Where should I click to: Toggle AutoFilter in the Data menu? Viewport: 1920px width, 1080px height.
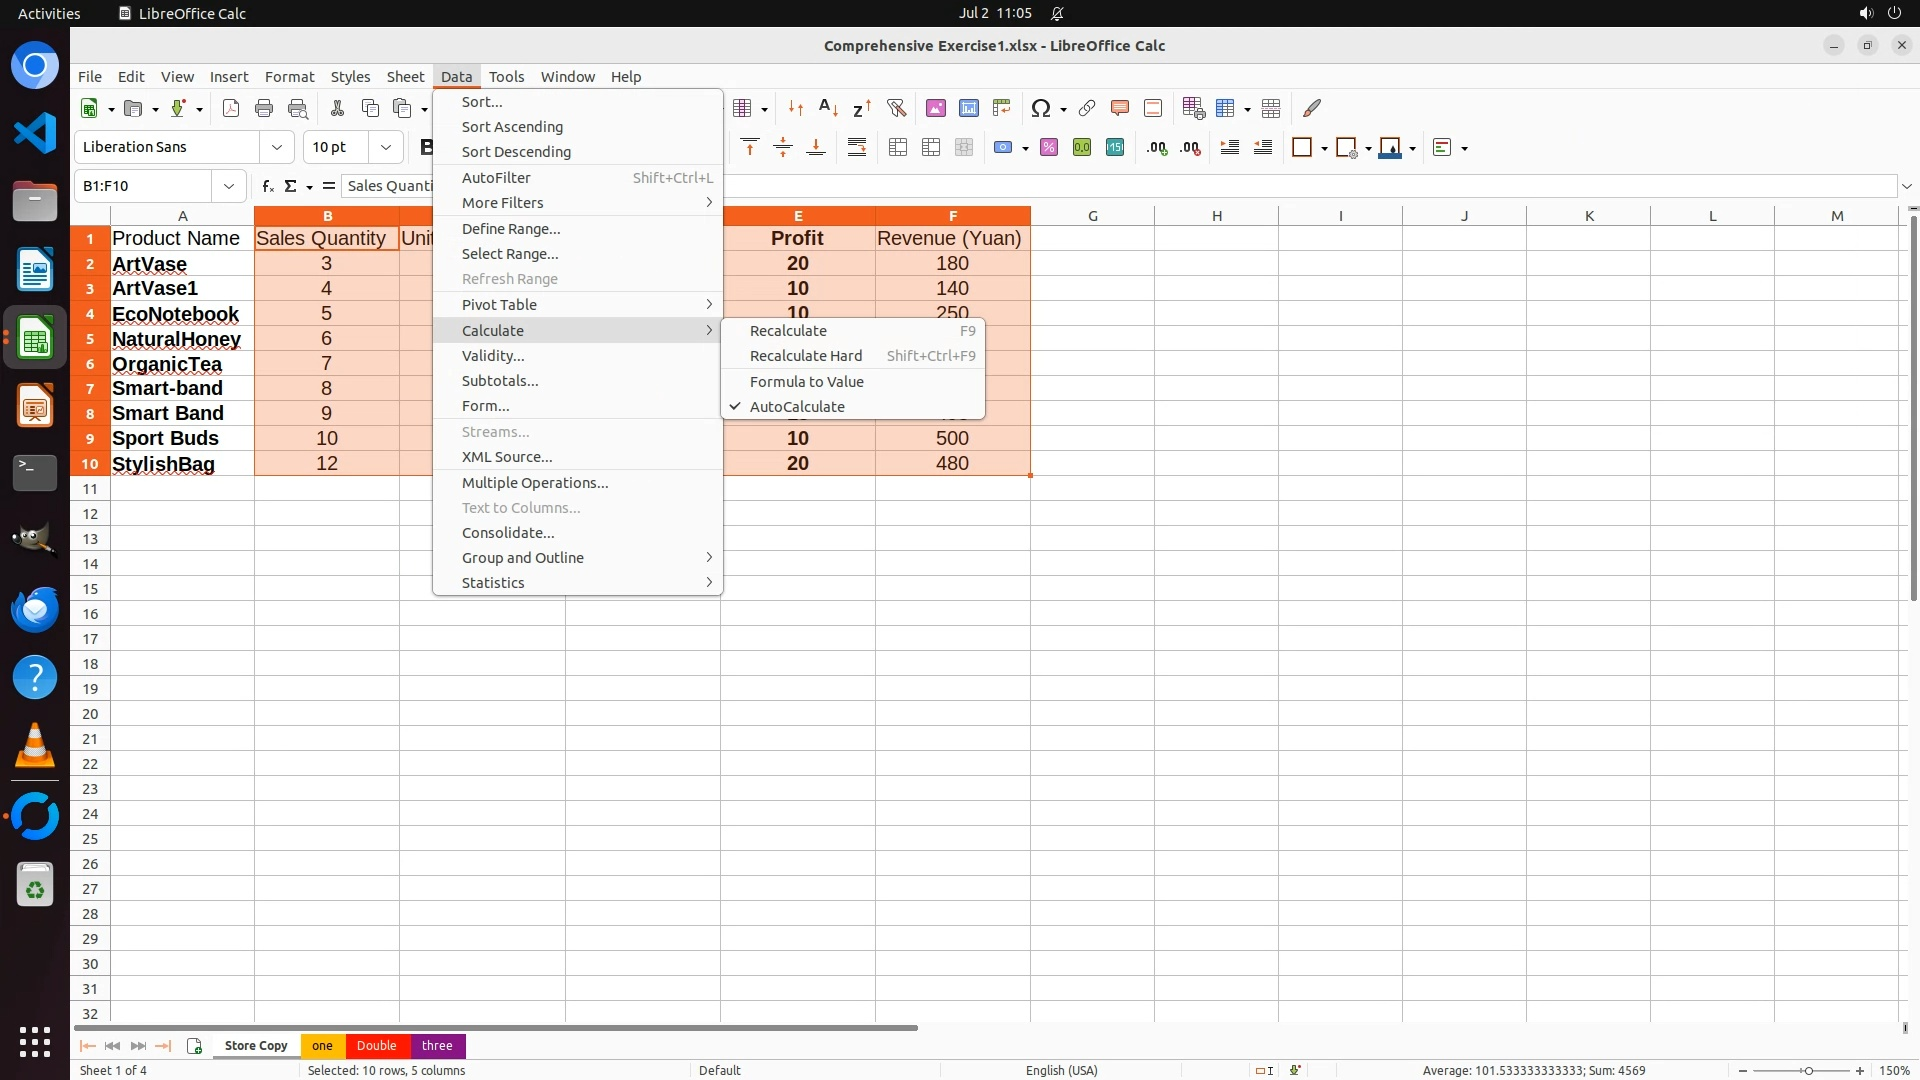(x=496, y=178)
